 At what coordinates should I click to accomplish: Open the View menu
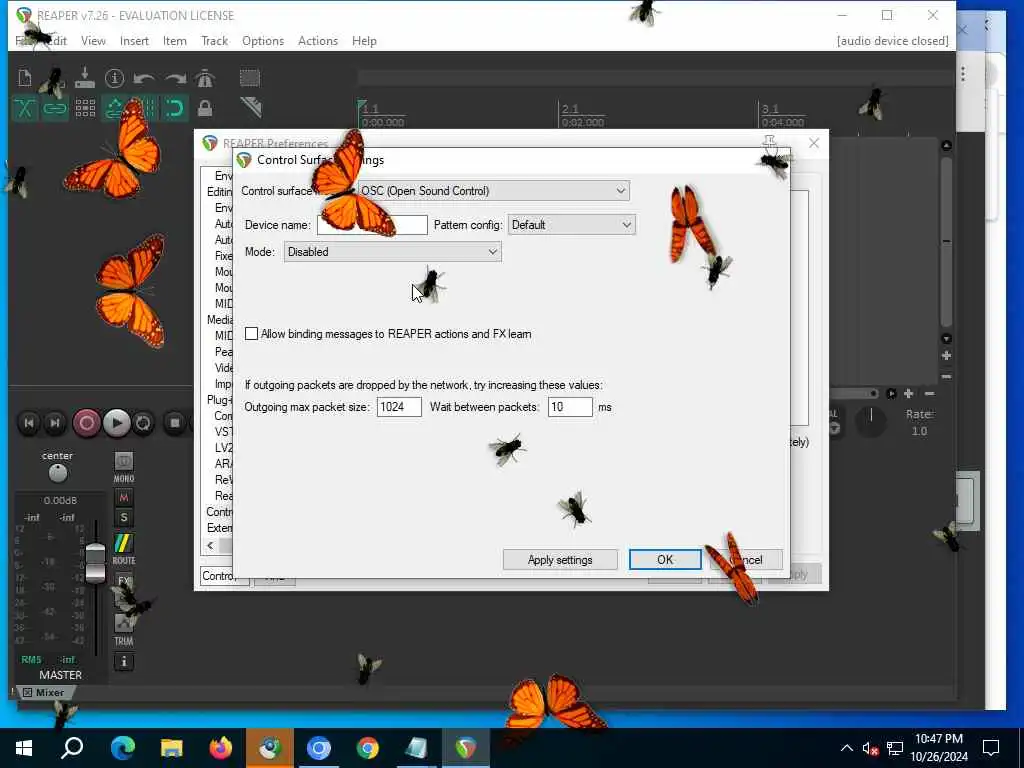pos(93,40)
